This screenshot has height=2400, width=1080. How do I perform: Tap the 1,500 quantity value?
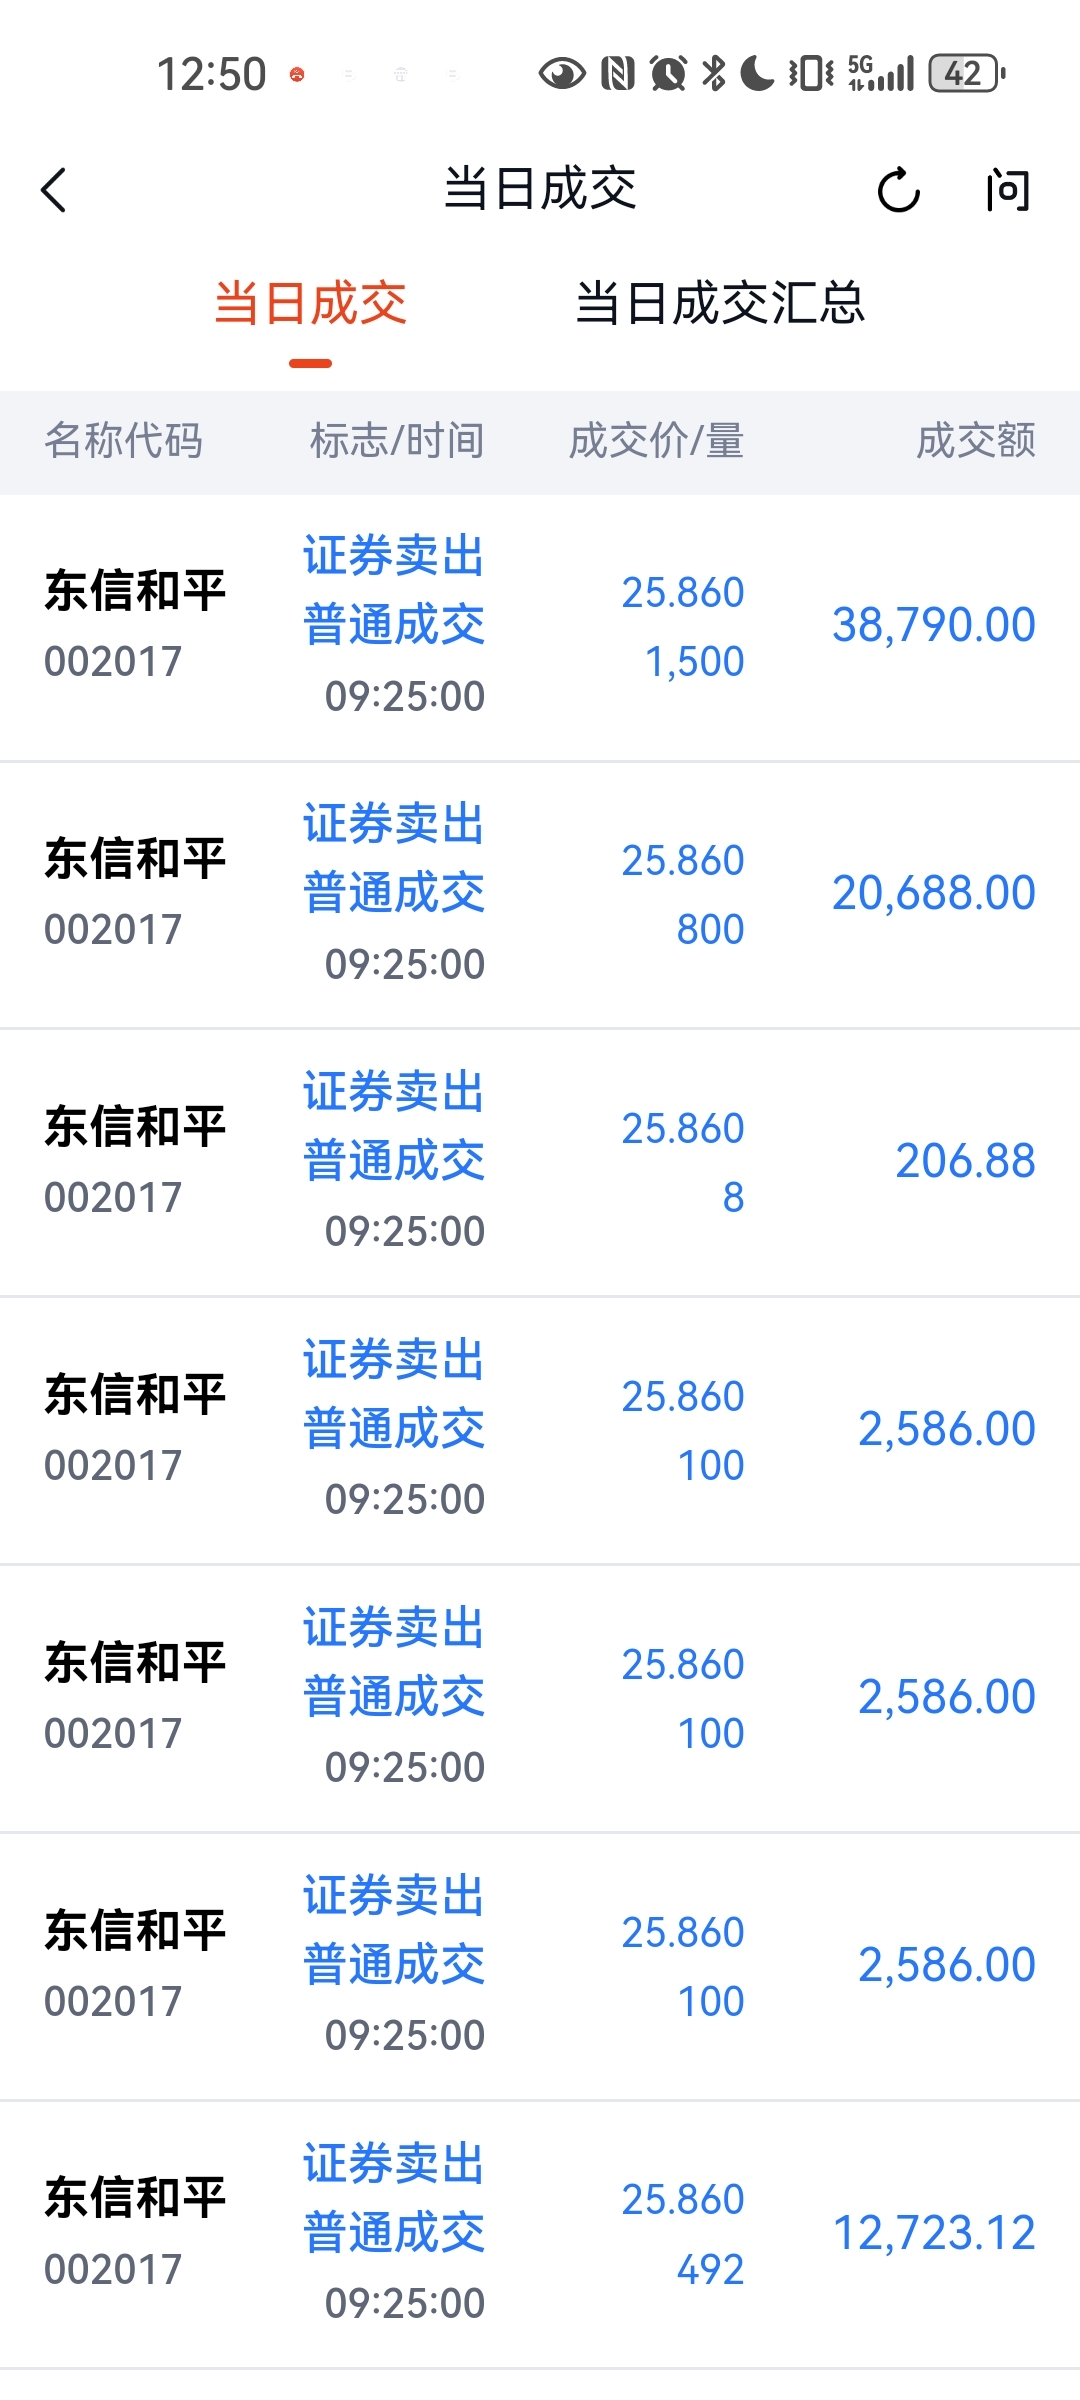pos(695,662)
